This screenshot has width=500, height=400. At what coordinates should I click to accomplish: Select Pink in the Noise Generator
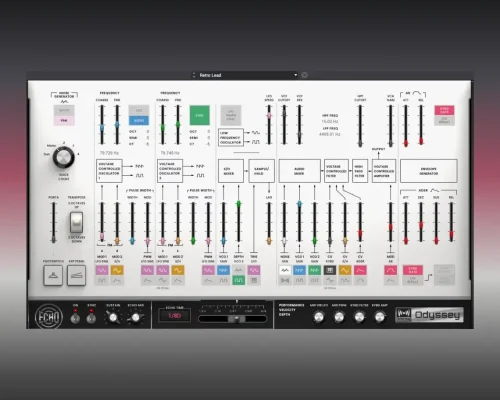click(x=64, y=120)
